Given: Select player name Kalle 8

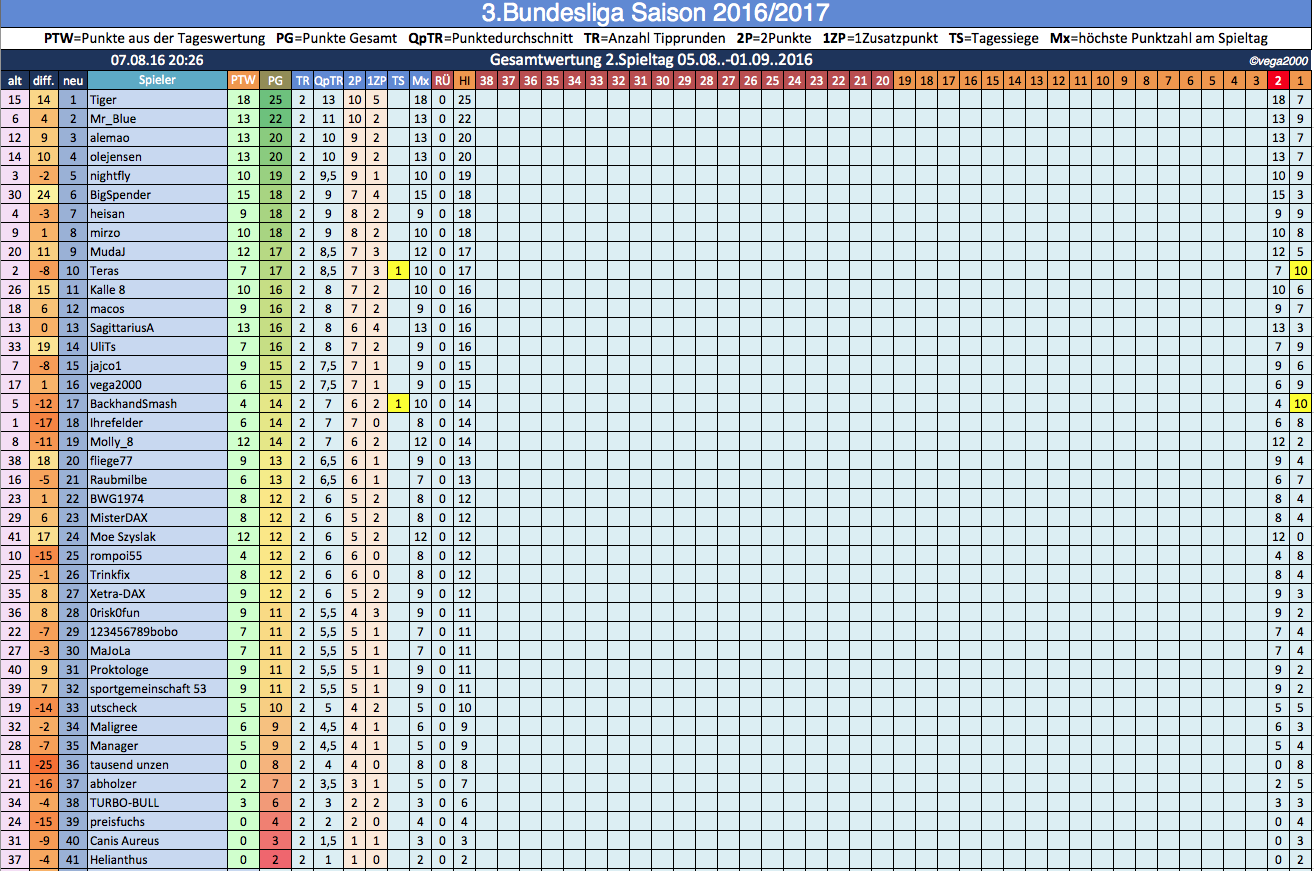Looking at the screenshot, I should pos(108,290).
